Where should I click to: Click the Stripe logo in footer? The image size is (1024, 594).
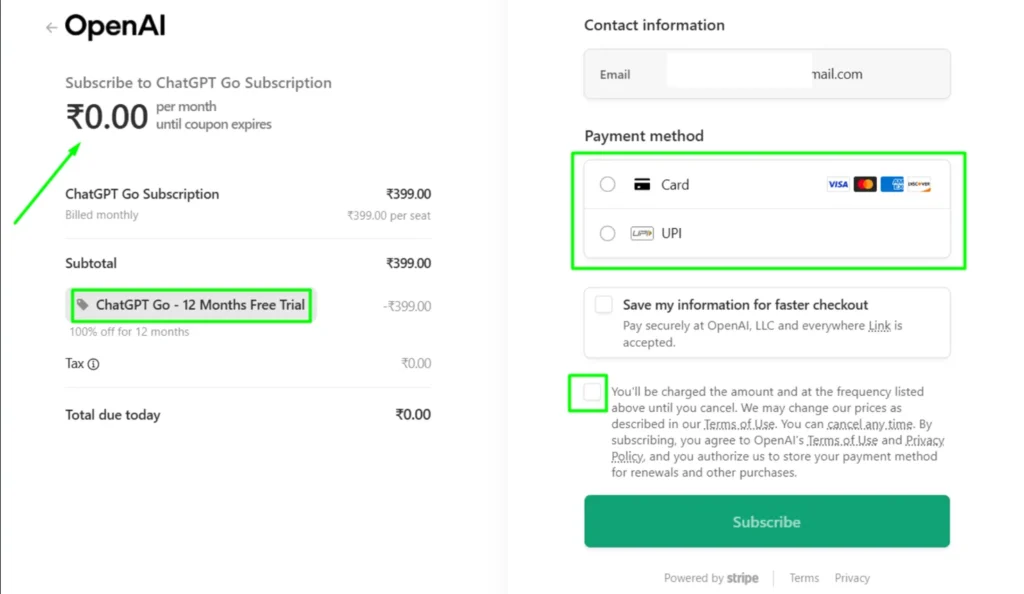point(743,578)
